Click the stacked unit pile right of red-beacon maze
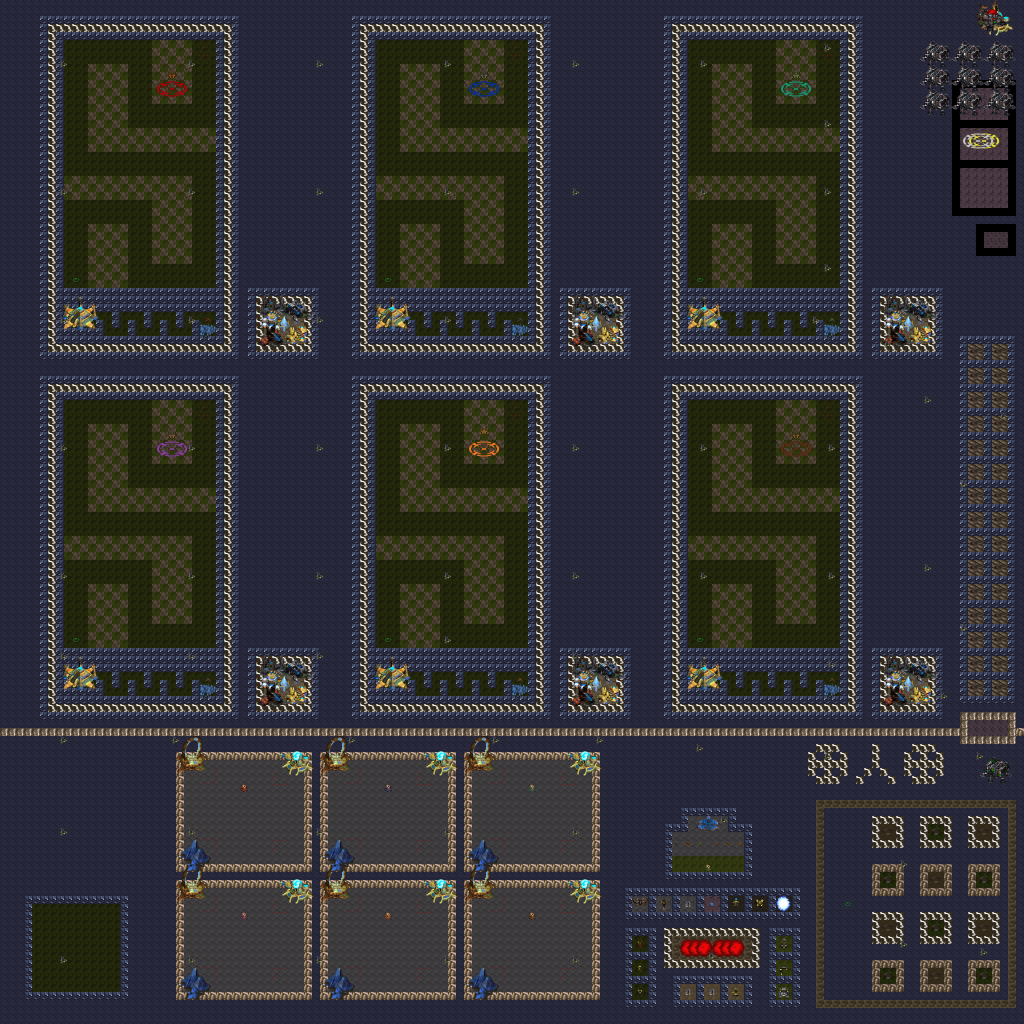 coord(283,322)
